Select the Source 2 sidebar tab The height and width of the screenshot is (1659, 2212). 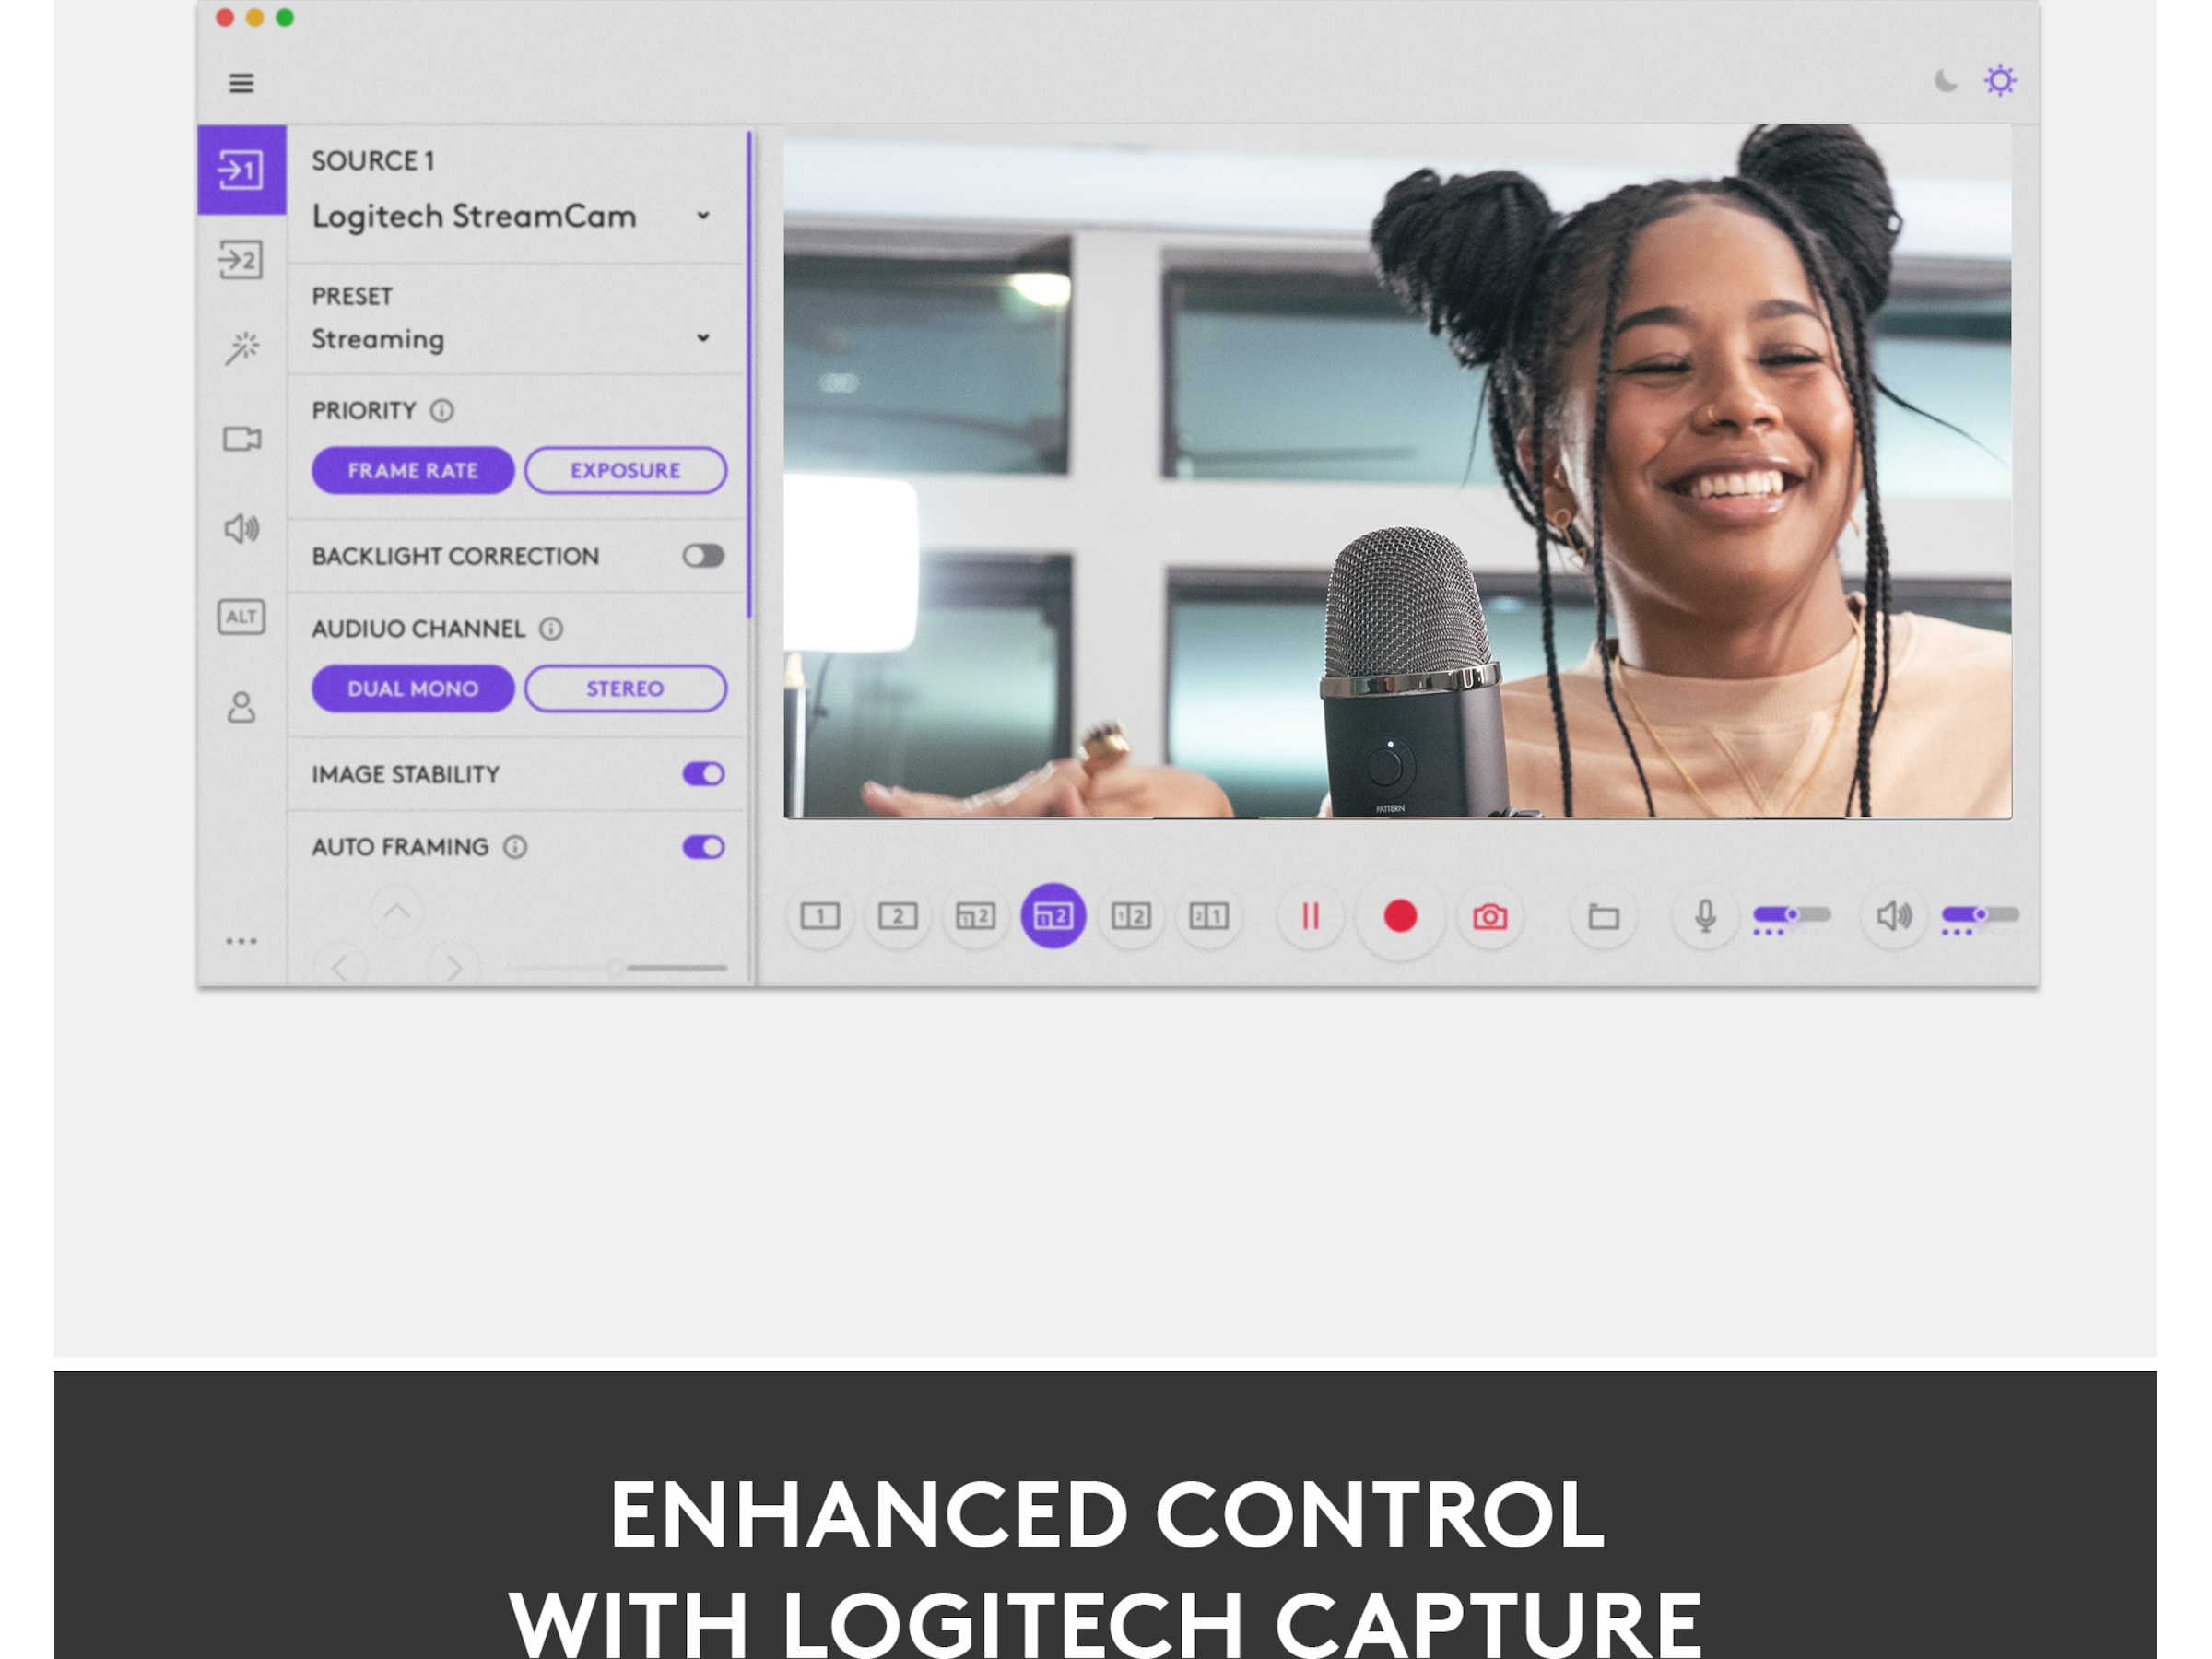241,260
